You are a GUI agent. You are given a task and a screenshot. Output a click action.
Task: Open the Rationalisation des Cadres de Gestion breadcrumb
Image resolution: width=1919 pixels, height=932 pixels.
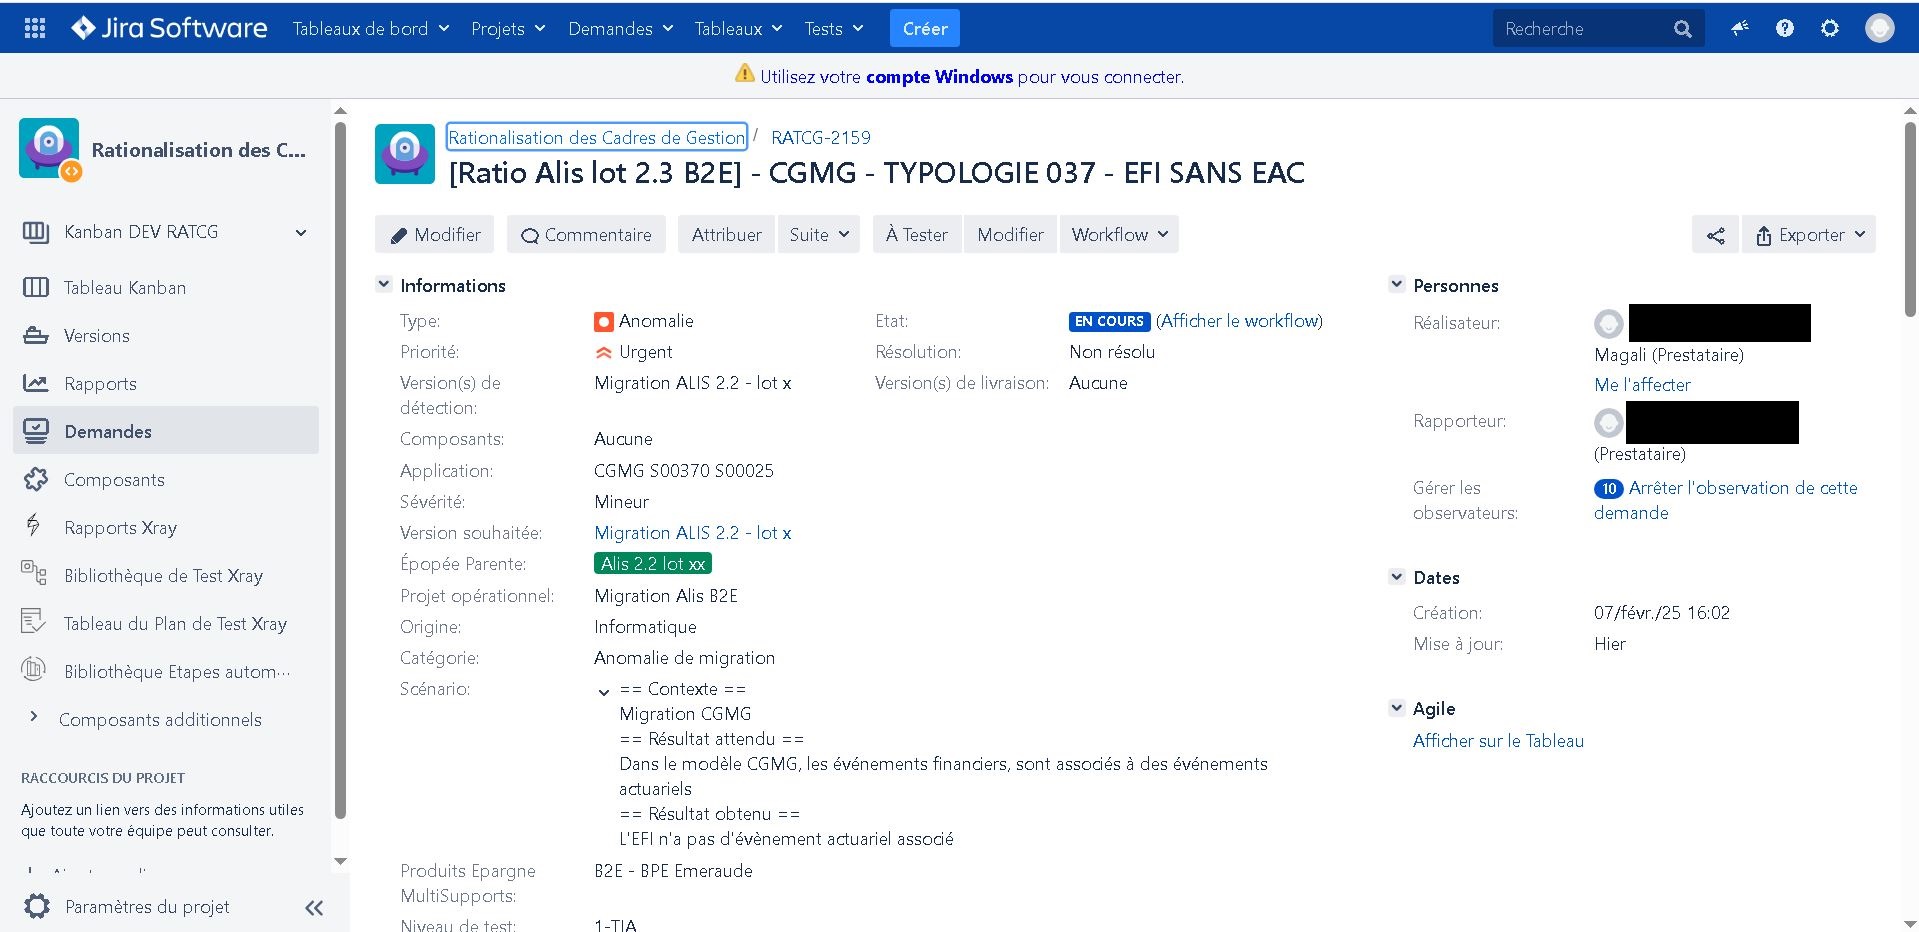coord(597,137)
